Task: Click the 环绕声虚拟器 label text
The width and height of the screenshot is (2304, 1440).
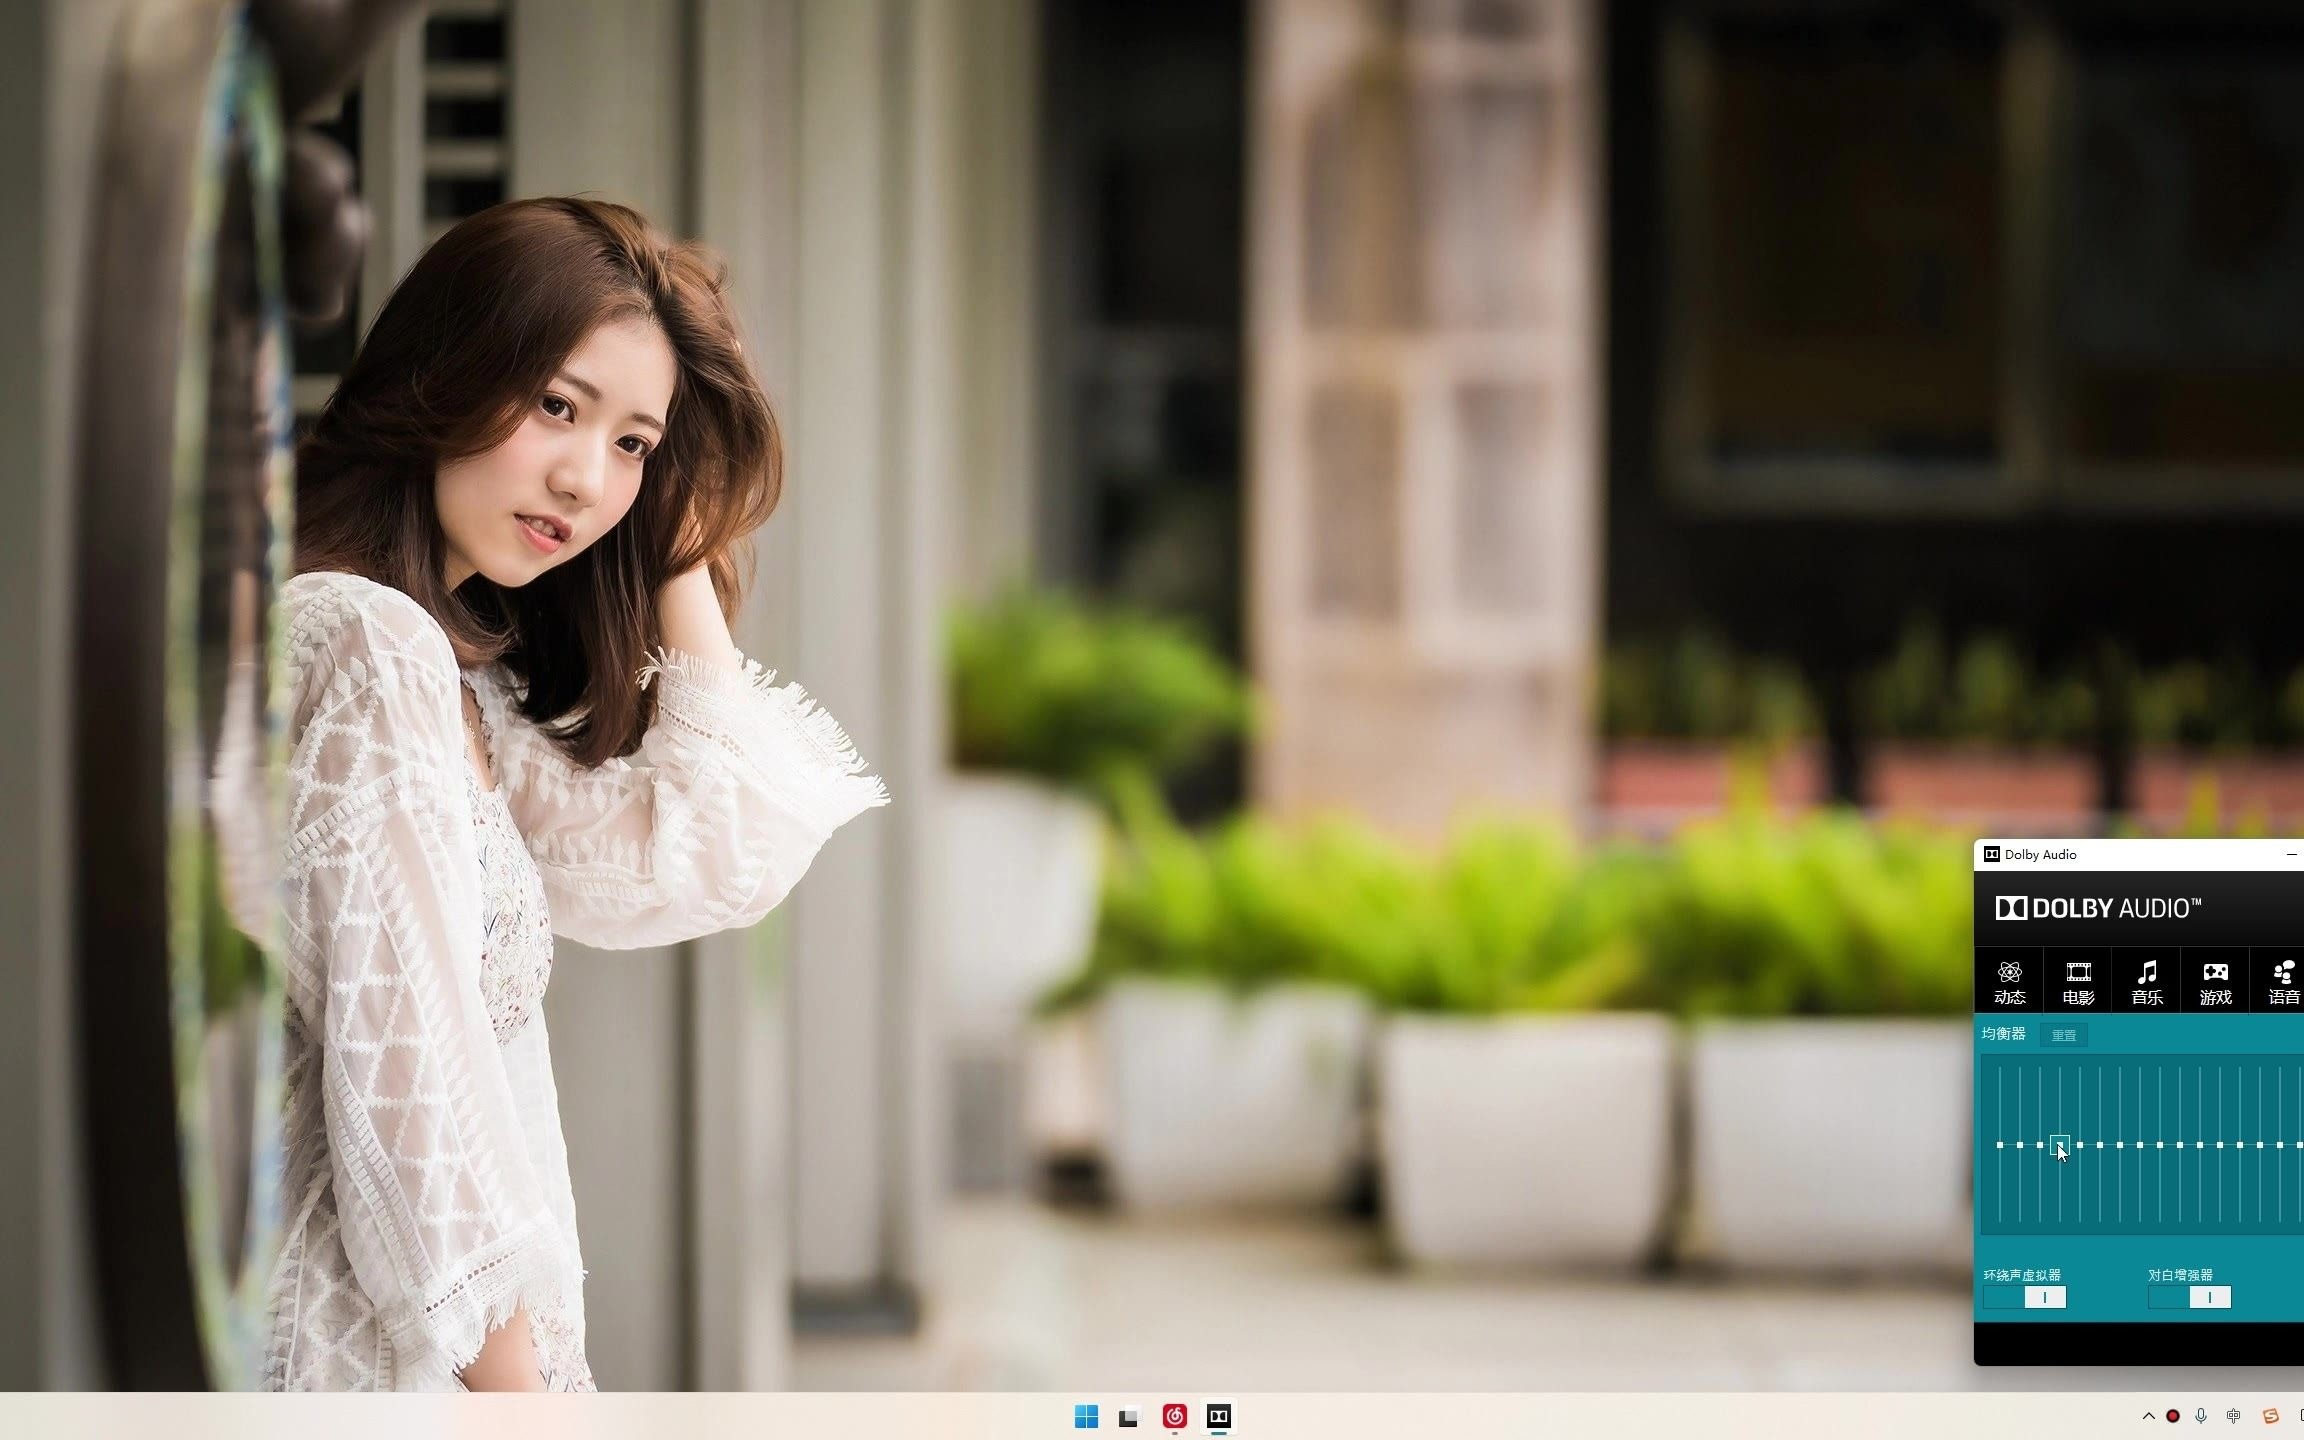Action: coord(2022,1275)
